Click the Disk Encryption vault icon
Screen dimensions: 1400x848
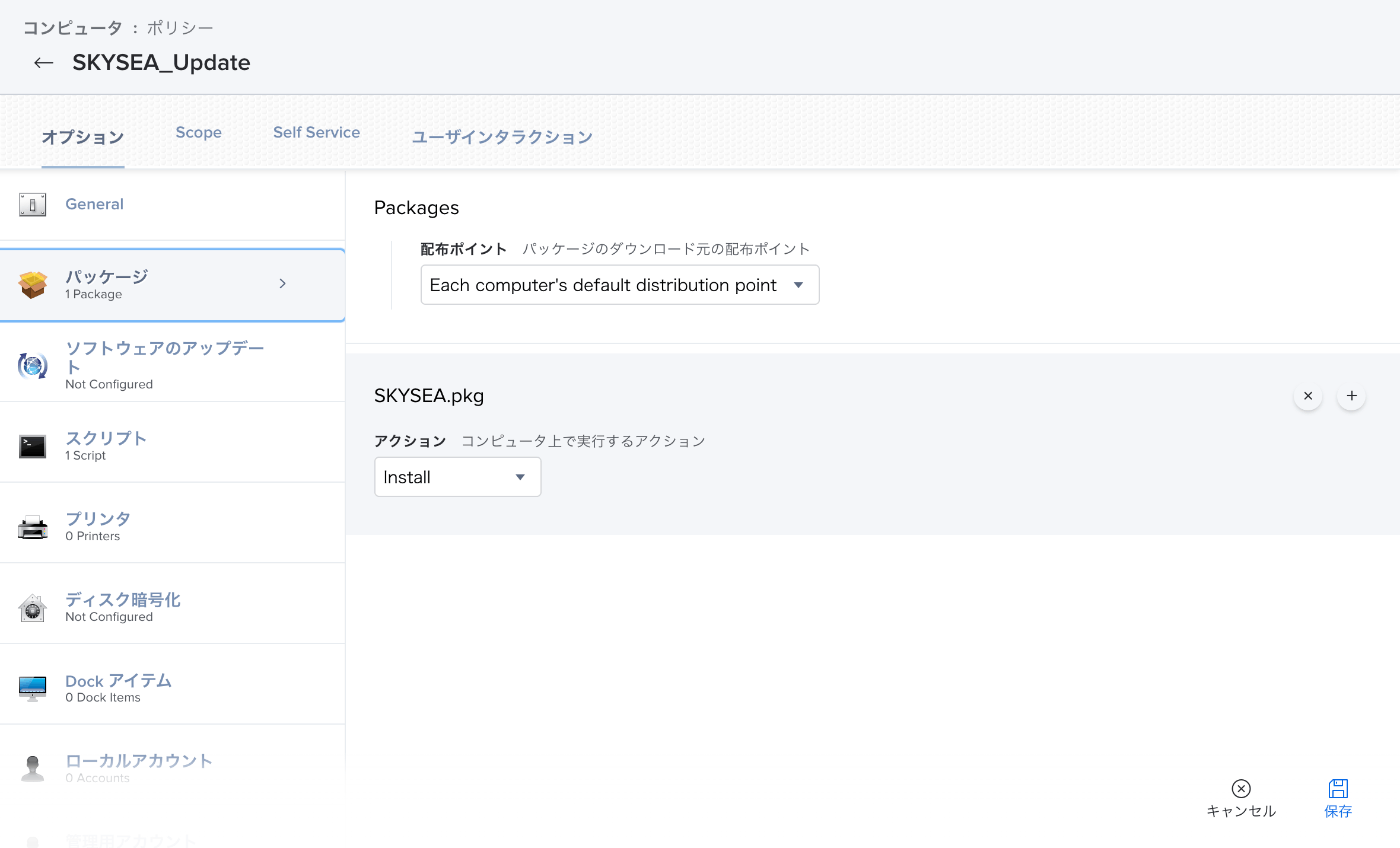coord(33,608)
